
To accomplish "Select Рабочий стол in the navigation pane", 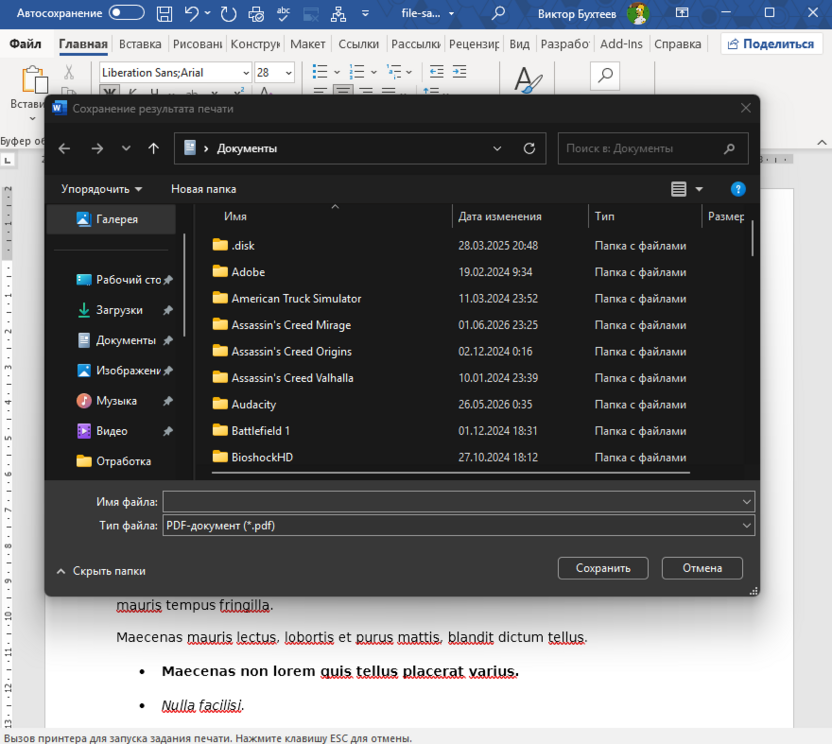I will 124,280.
